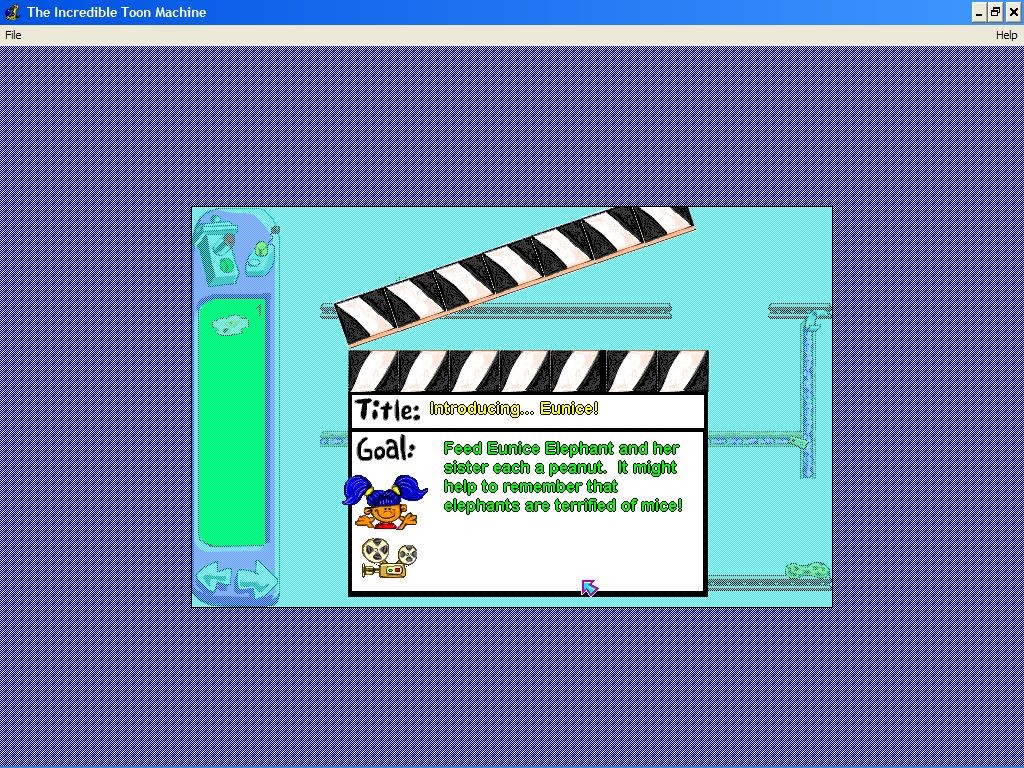Click the film projector icon on the clapboard

389,558
